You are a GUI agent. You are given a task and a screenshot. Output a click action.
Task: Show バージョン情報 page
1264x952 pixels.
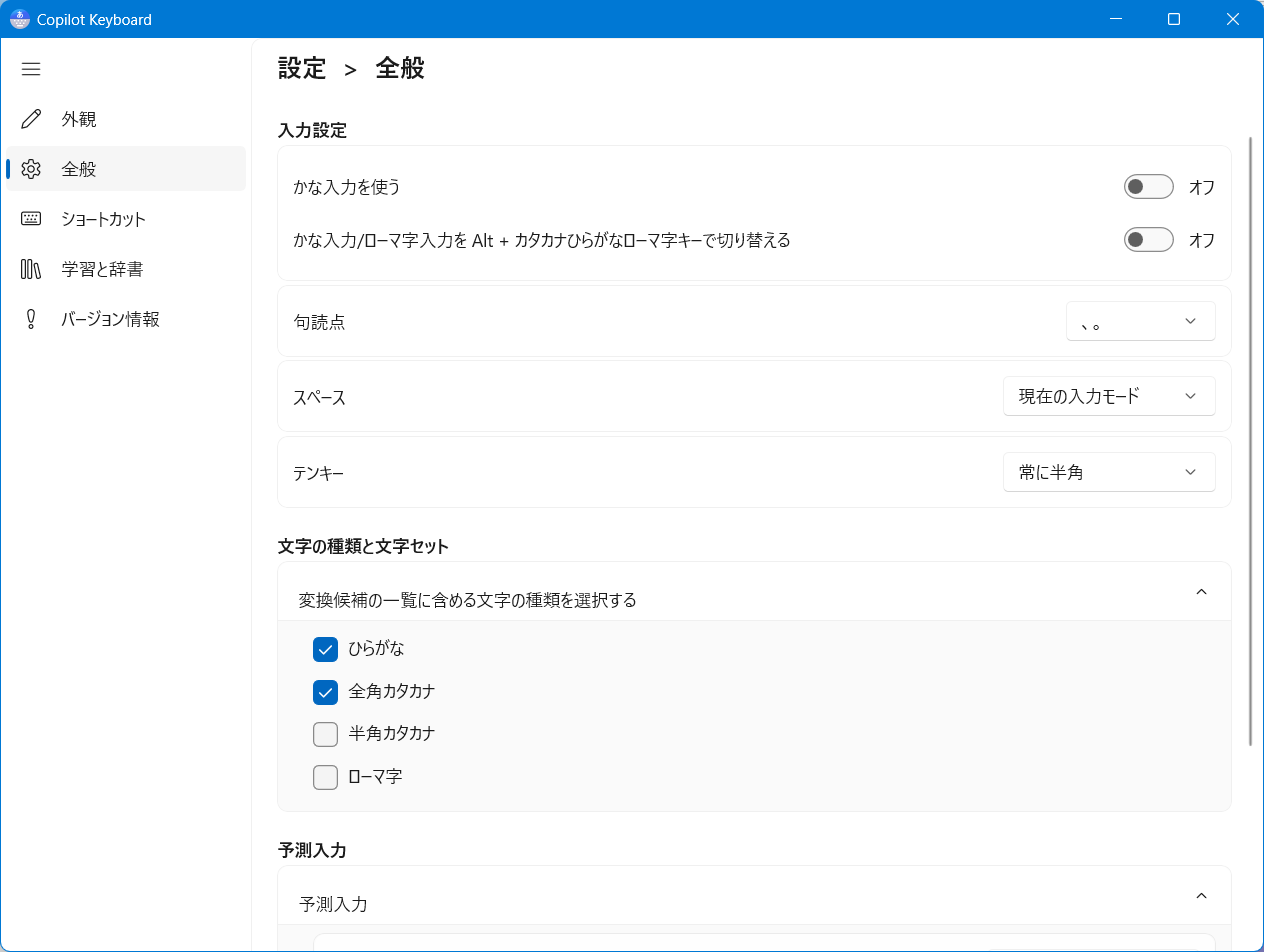tap(126, 319)
